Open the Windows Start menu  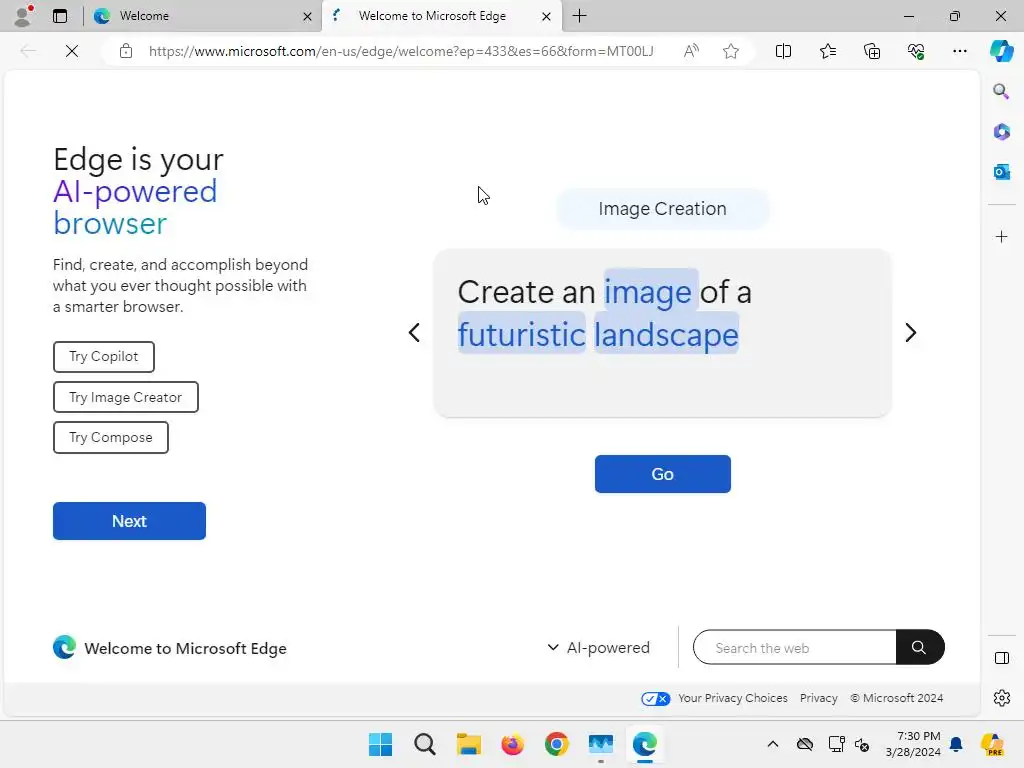tap(380, 744)
